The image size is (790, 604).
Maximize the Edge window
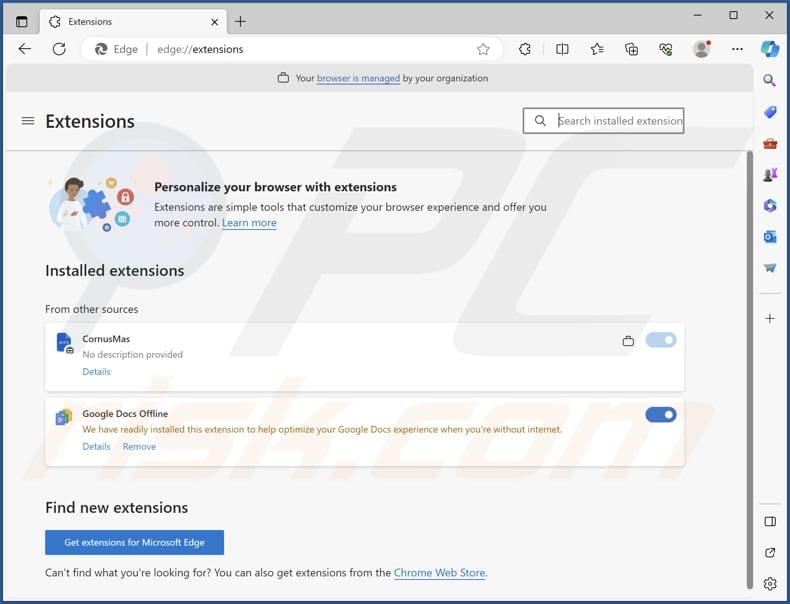[x=734, y=15]
